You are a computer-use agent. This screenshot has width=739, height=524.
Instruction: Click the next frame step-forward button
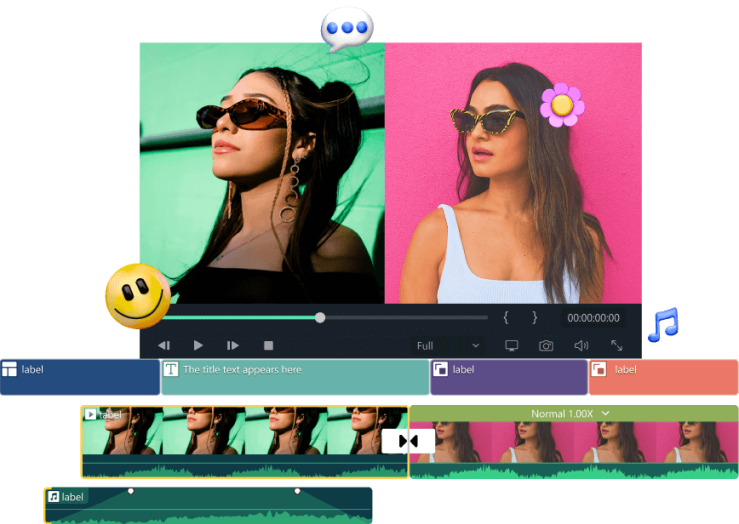[x=232, y=345]
